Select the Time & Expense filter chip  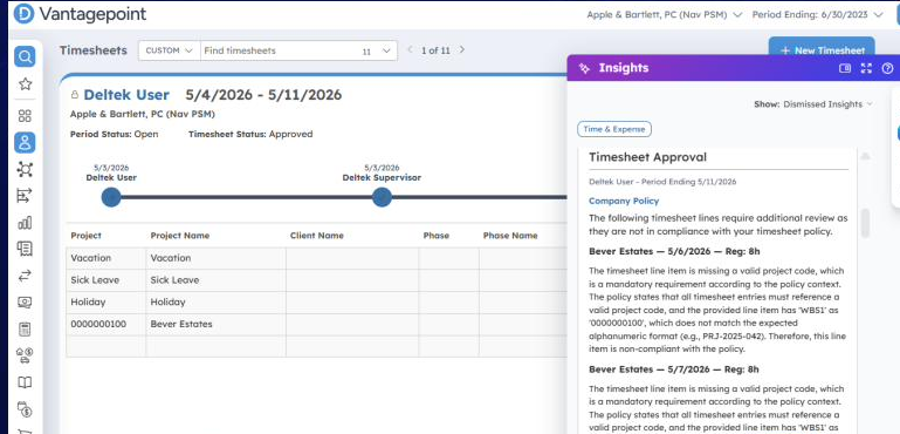click(x=614, y=129)
